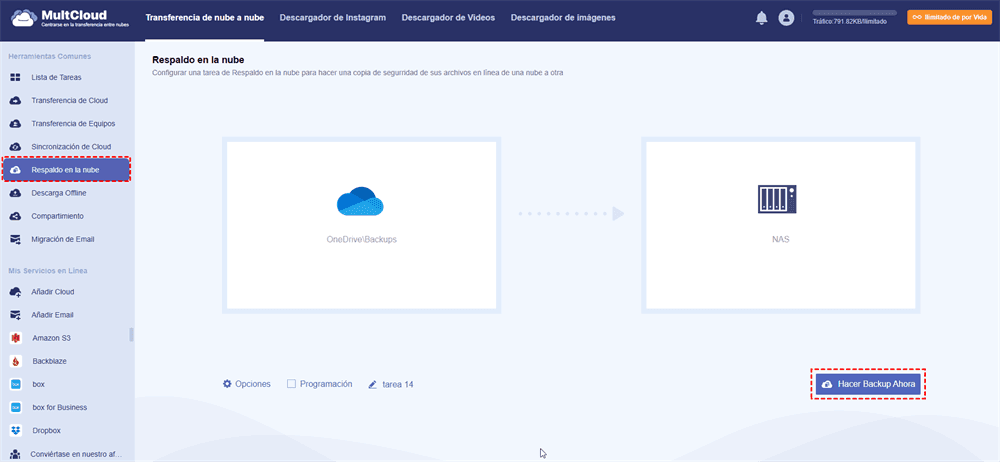Click the Opciones gear icon
This screenshot has width=1000, height=462.
pyautogui.click(x=227, y=384)
